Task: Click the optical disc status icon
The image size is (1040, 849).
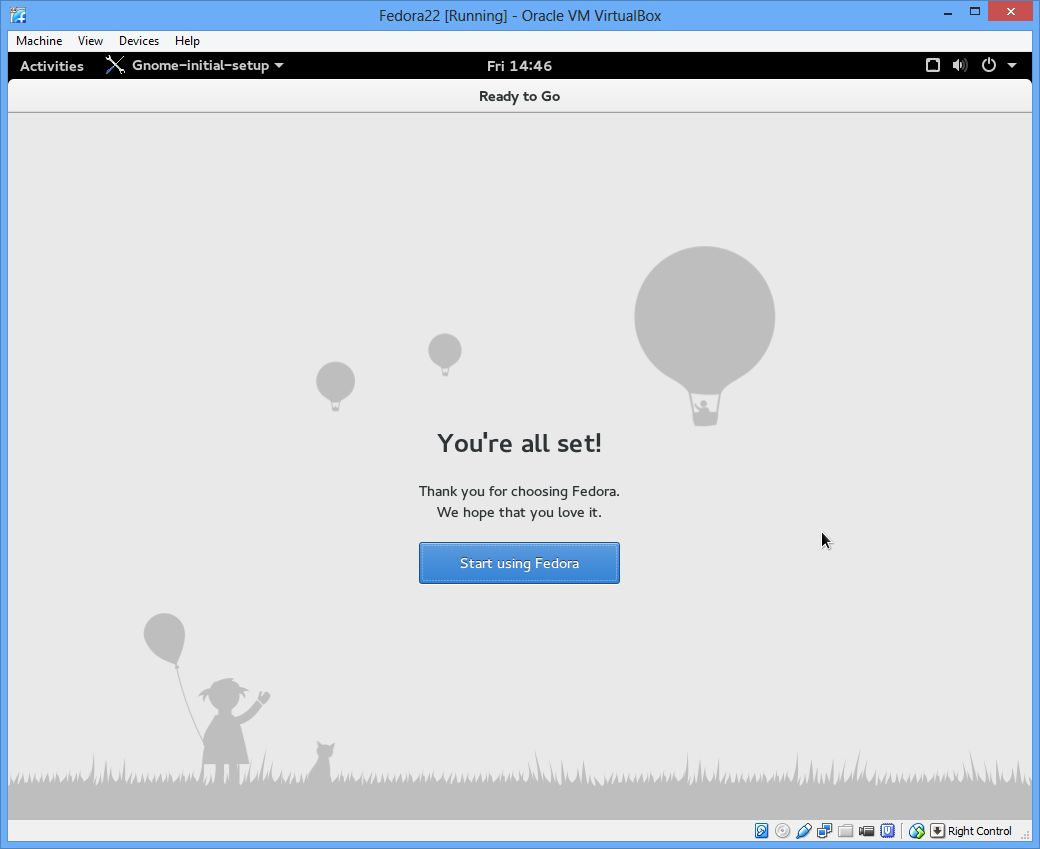Action: pos(783,830)
